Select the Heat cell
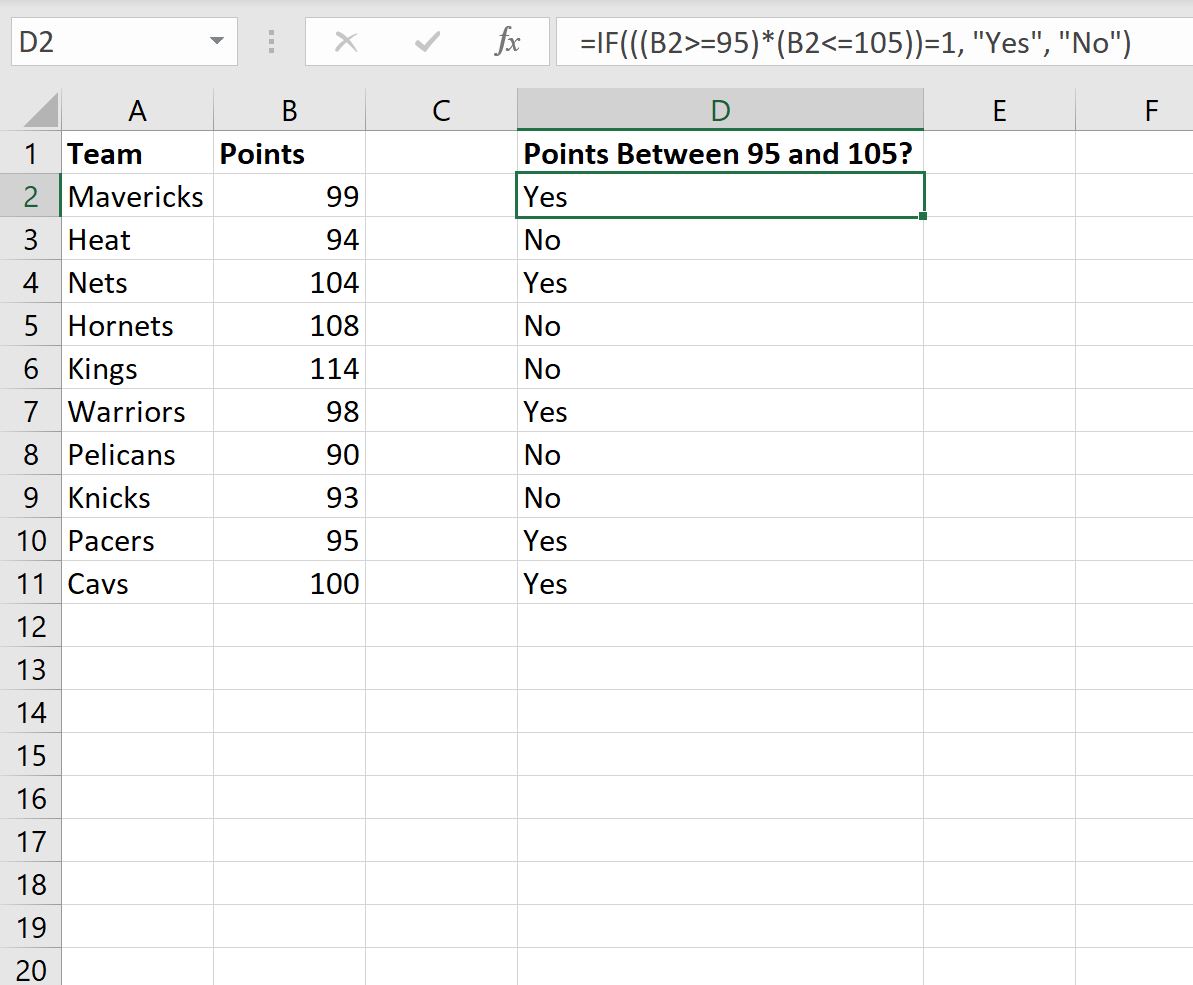 pos(137,240)
